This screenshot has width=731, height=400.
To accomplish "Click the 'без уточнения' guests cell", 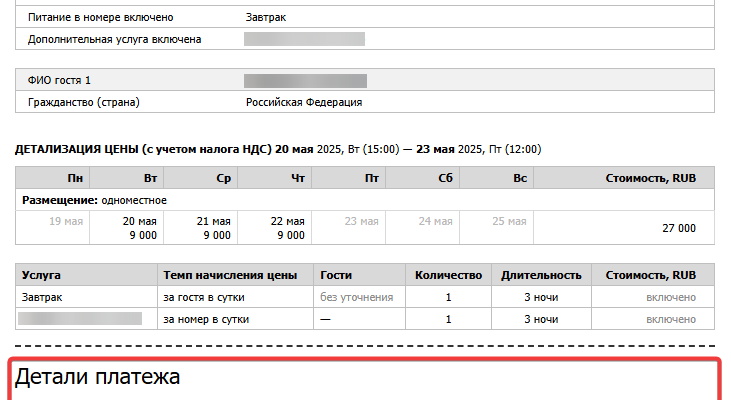I will pos(357,297).
